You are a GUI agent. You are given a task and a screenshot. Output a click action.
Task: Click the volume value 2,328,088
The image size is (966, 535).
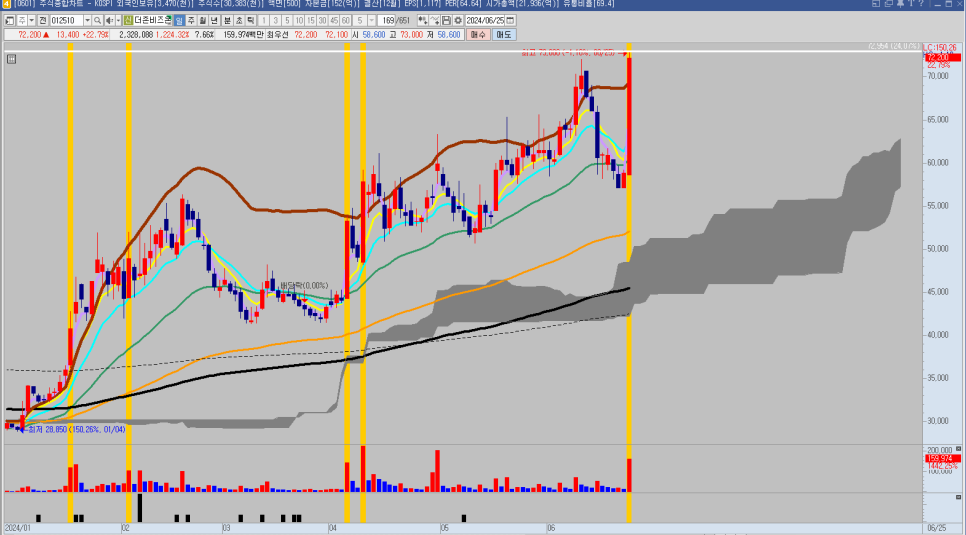[136, 35]
